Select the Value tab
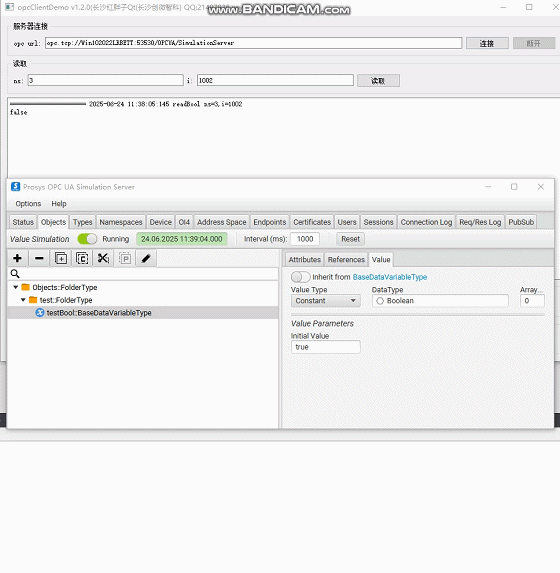The height and width of the screenshot is (573, 560). pyautogui.click(x=381, y=259)
